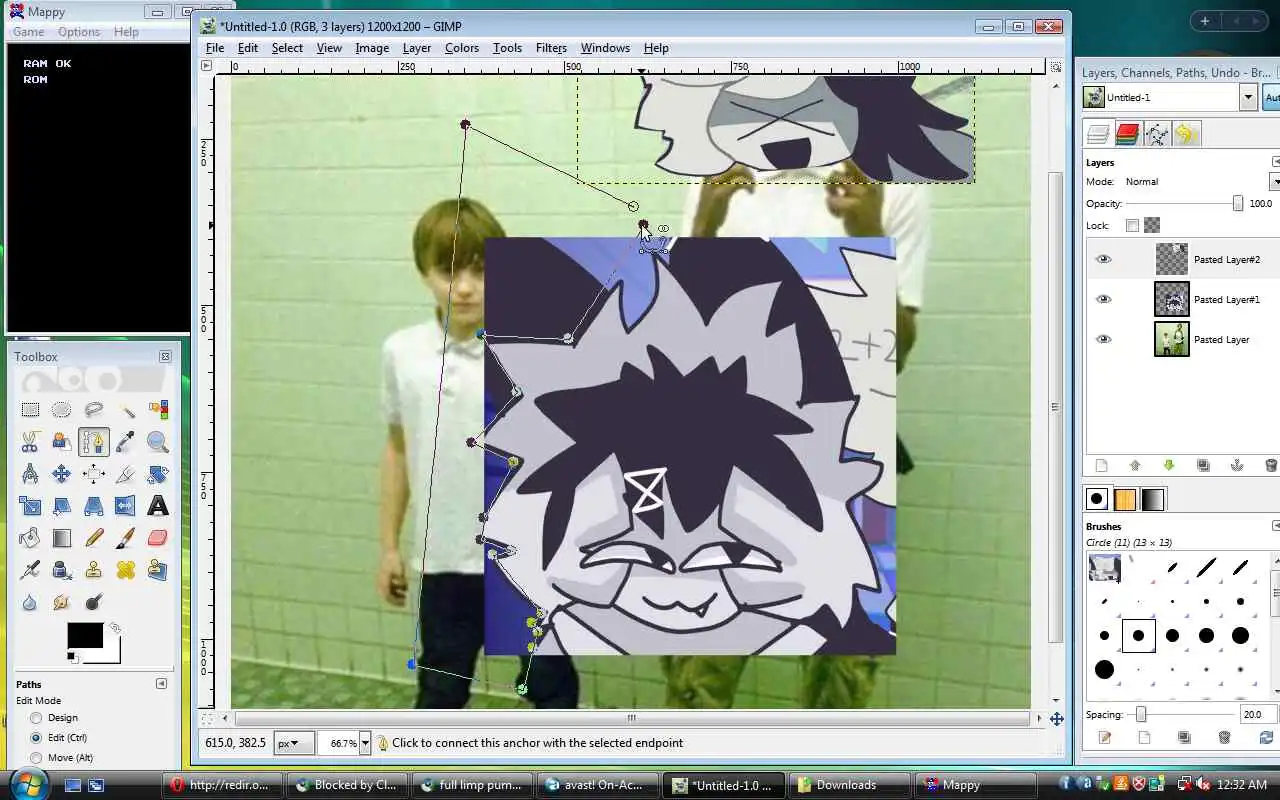Open the Untitled-1 image selector dropdown
The height and width of the screenshot is (800, 1280).
point(1248,97)
